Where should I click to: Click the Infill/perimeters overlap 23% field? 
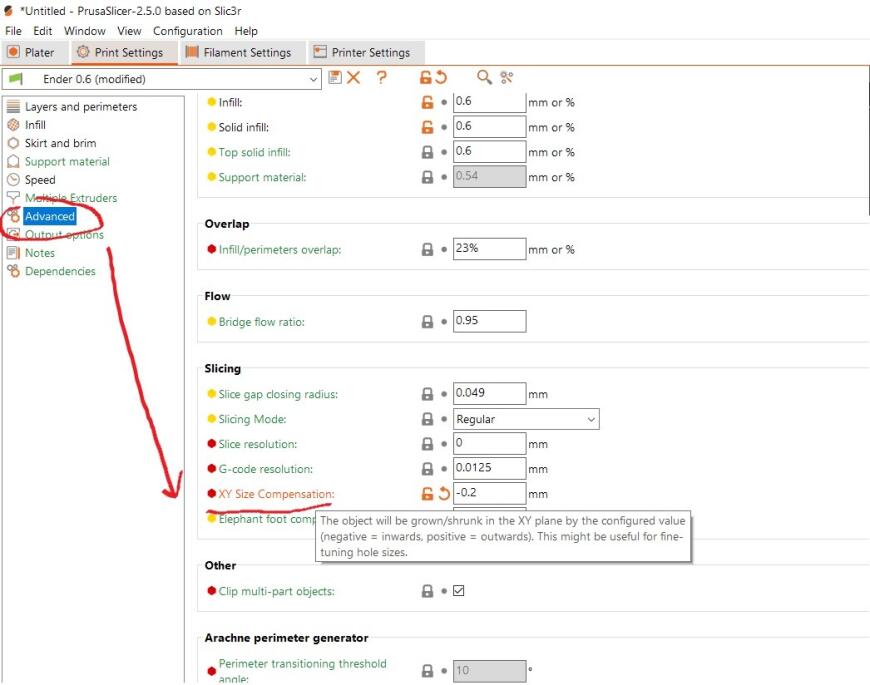pyautogui.click(x=489, y=248)
